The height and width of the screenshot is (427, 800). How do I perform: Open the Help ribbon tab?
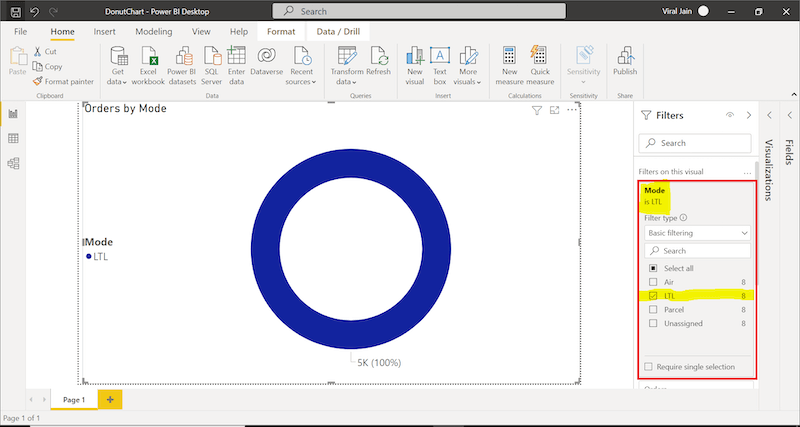[x=239, y=32]
